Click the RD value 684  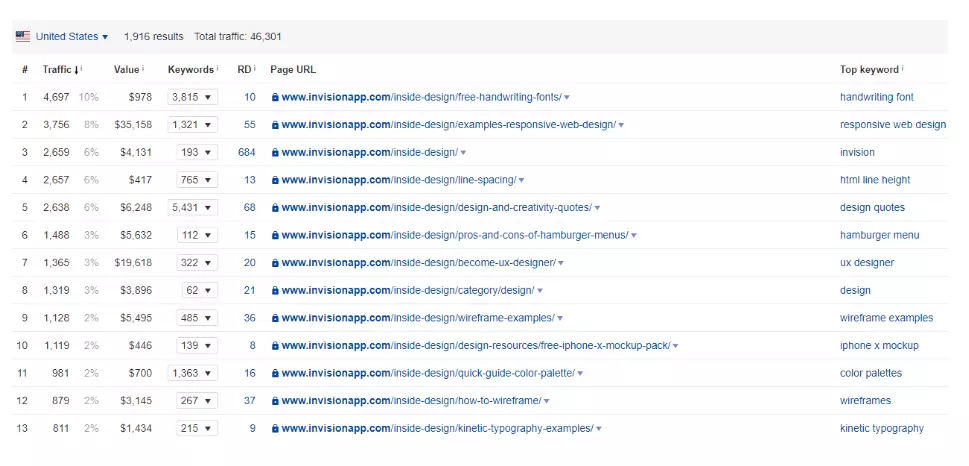247,152
